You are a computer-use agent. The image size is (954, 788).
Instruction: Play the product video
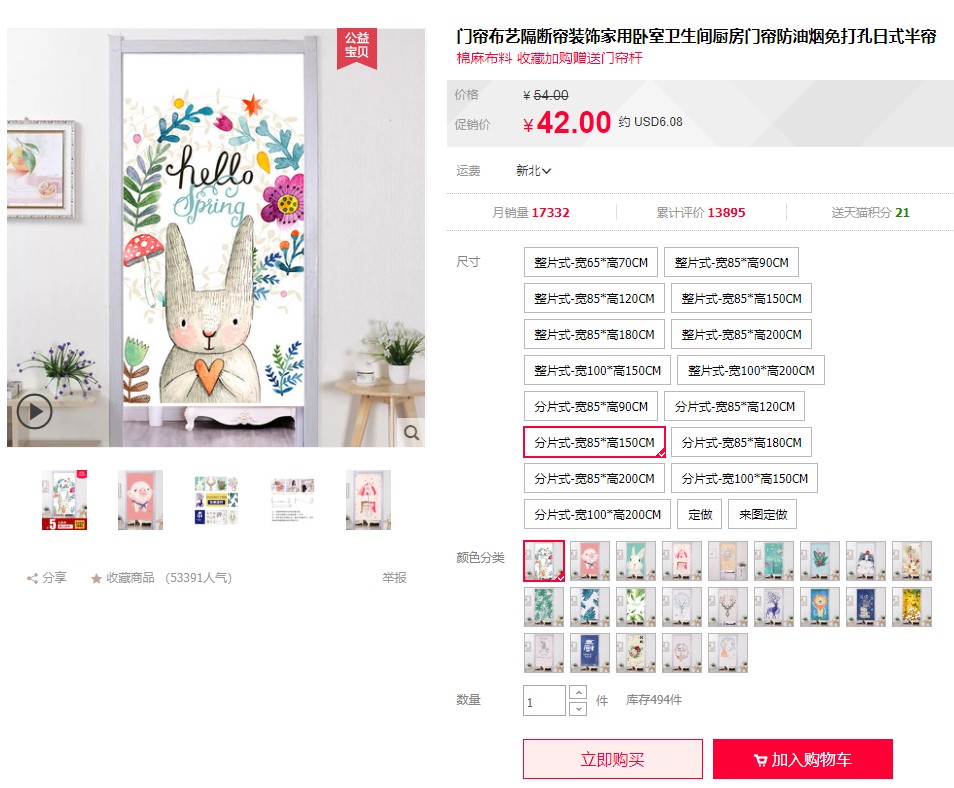[35, 412]
